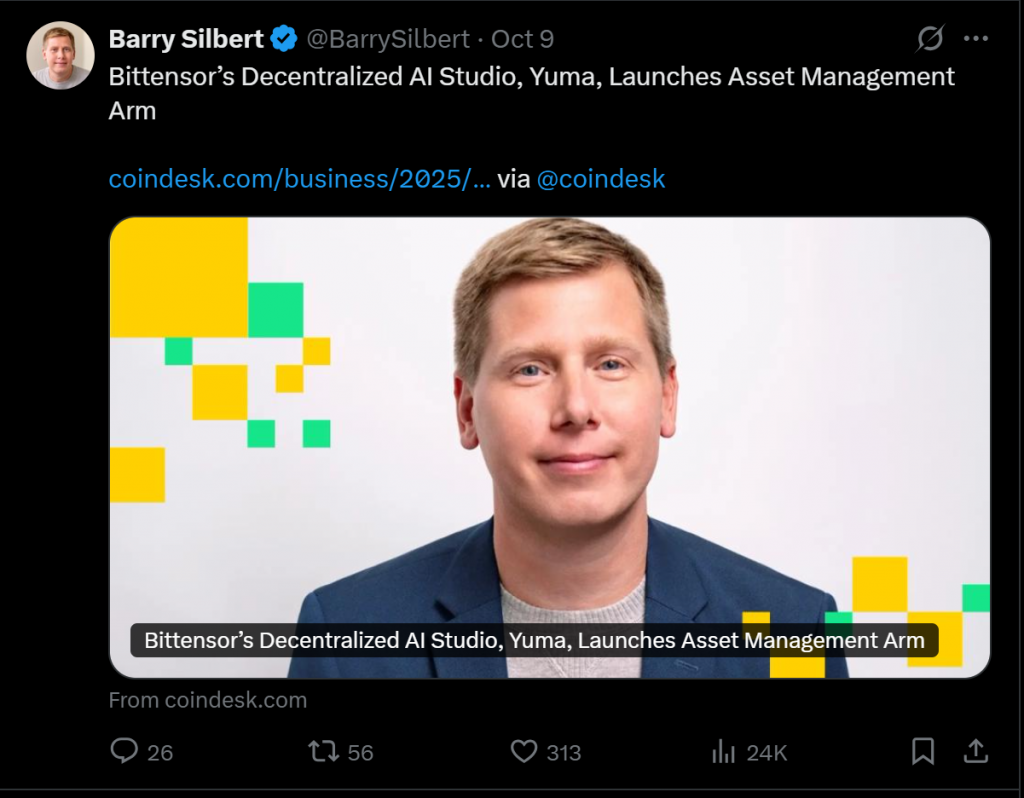Screen dimensions: 1024x798
Task: Open the article card preview image
Action: coord(549,420)
